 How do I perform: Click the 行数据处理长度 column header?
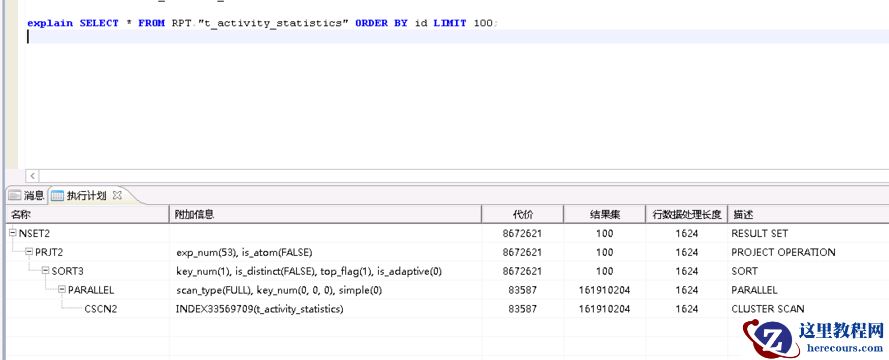(x=687, y=214)
